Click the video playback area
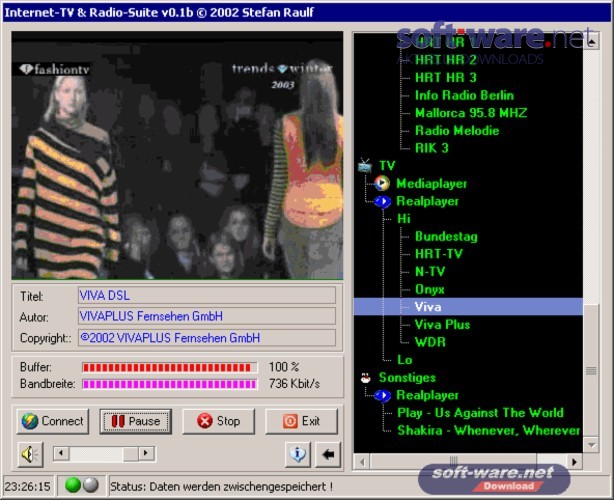 coord(177,155)
